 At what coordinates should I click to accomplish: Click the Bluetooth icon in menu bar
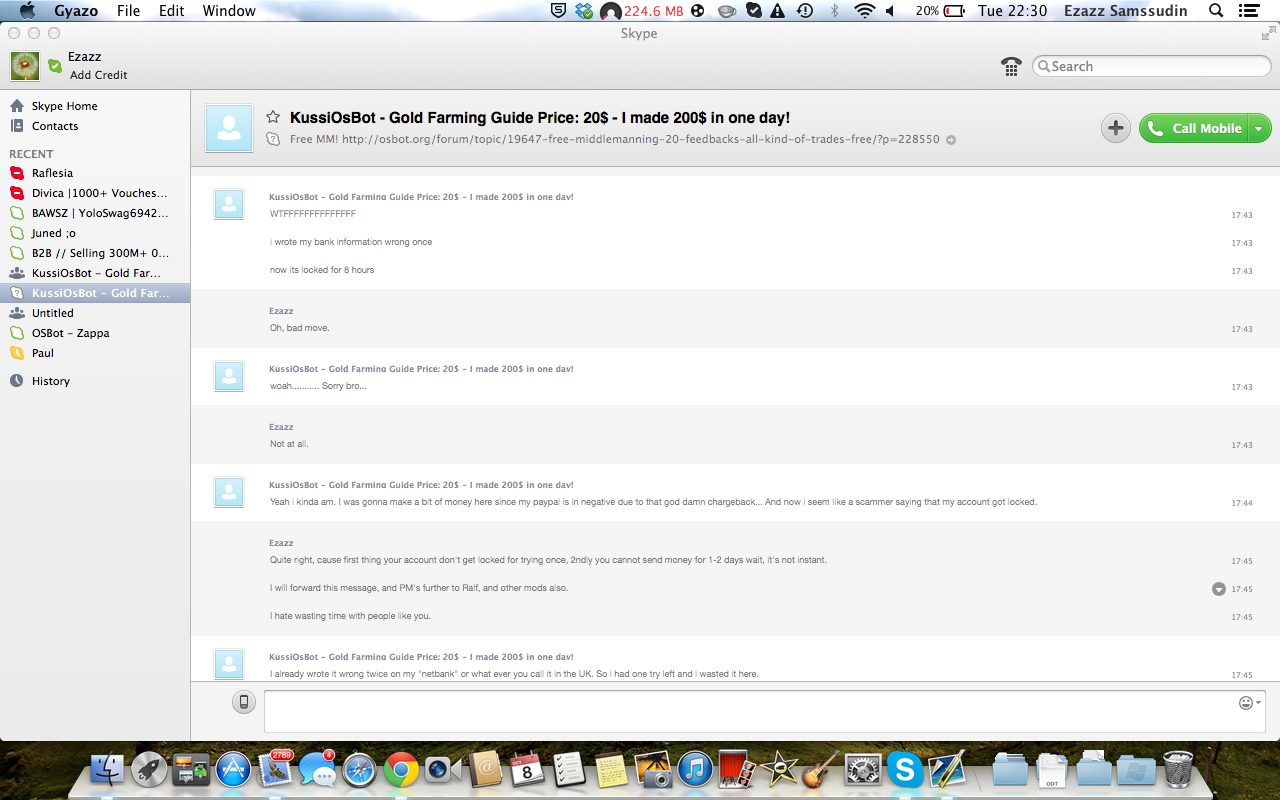pyautogui.click(x=835, y=11)
